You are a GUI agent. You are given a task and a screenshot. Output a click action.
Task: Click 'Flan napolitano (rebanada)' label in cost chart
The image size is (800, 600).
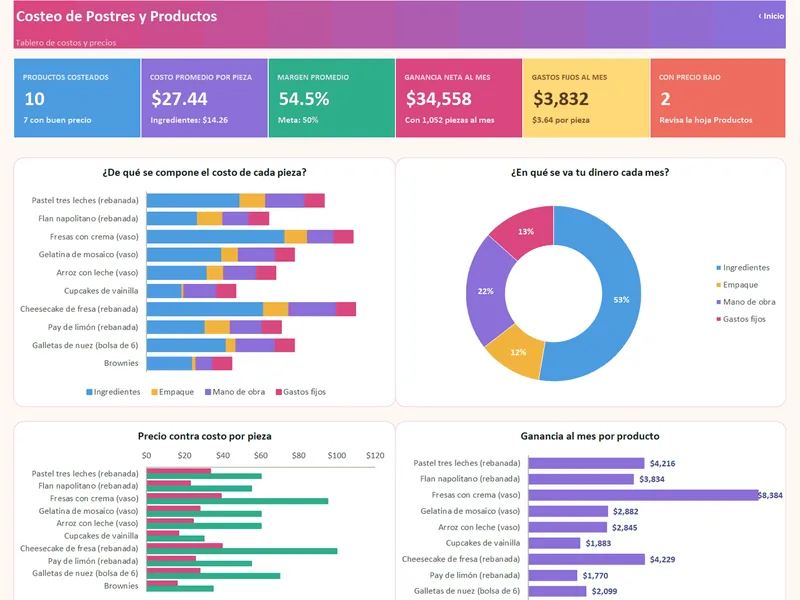tap(88, 218)
